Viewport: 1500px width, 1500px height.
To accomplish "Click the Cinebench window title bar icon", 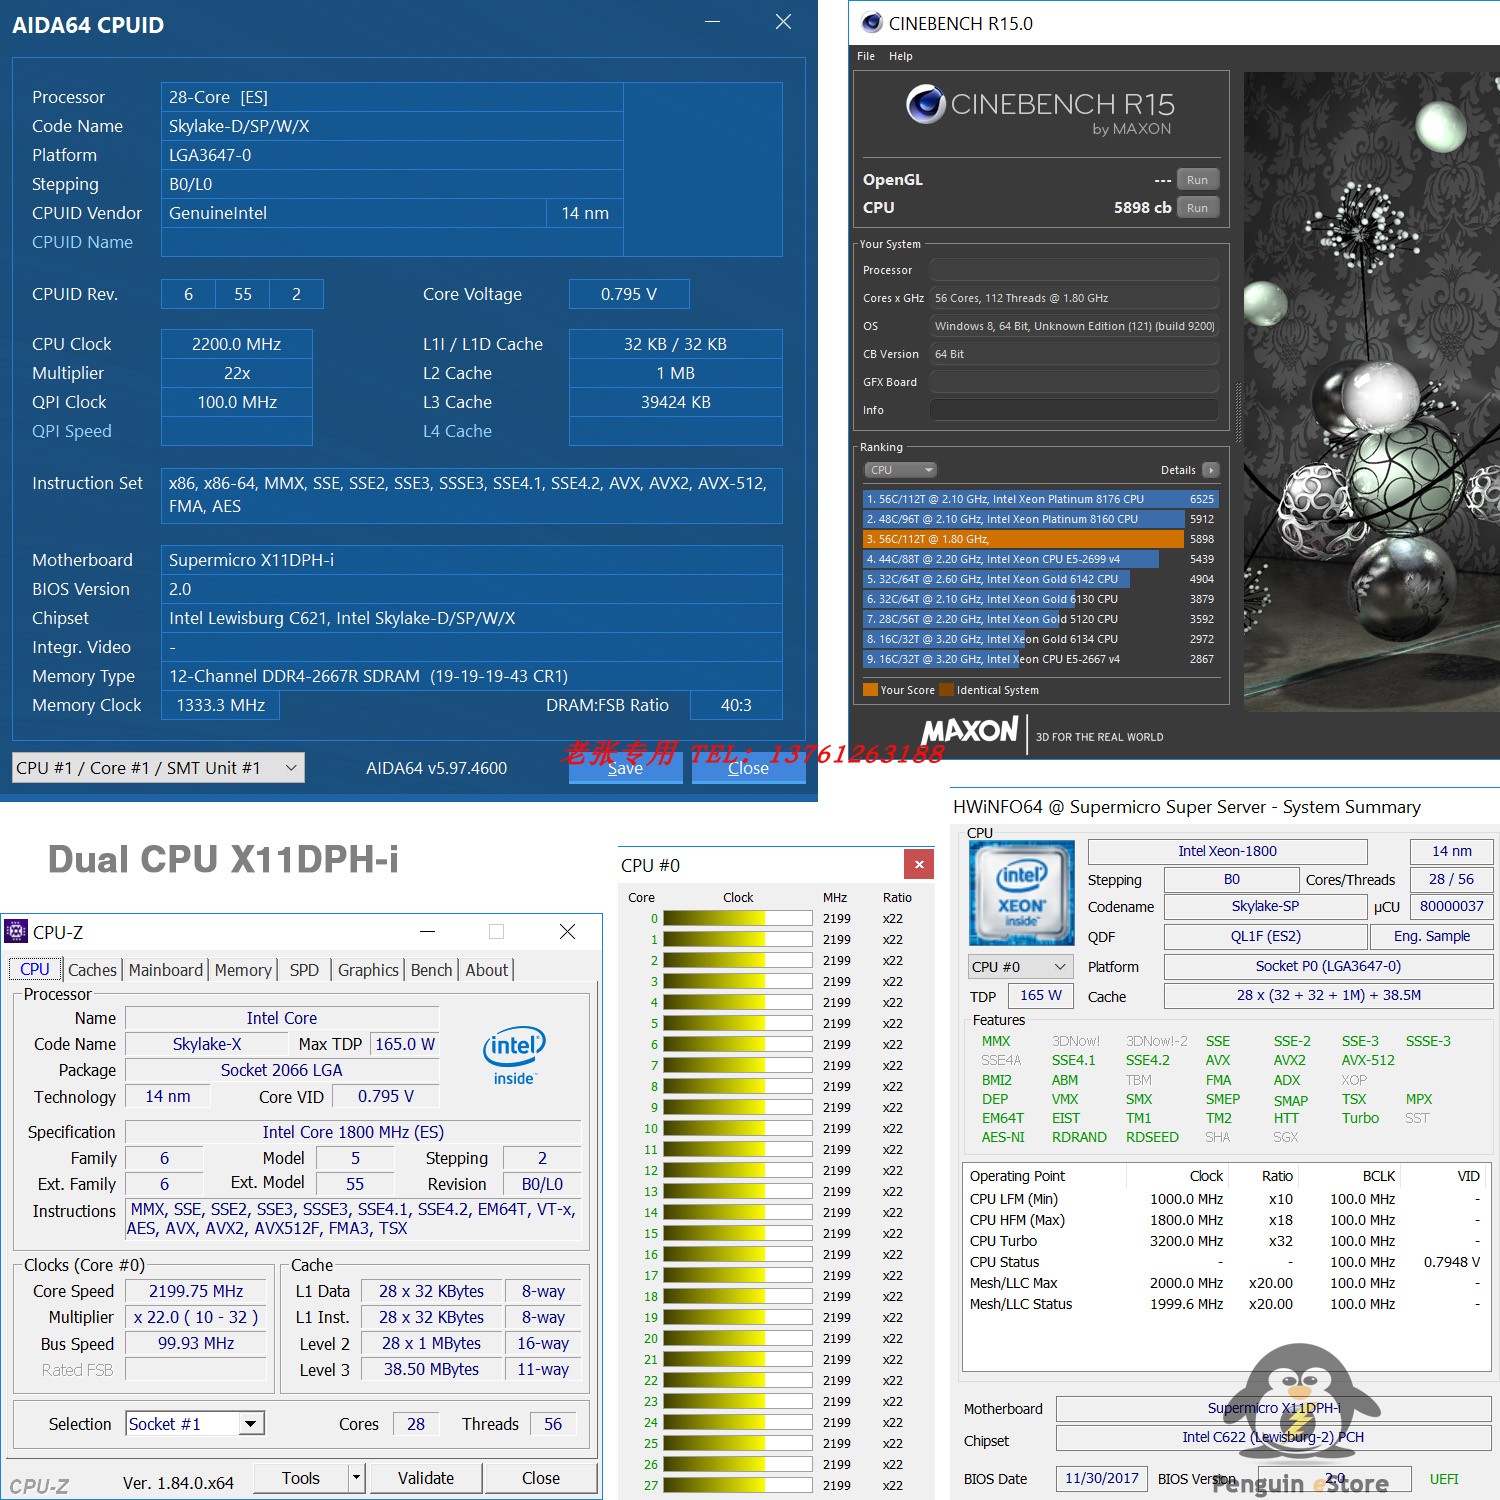I will pos(872,22).
